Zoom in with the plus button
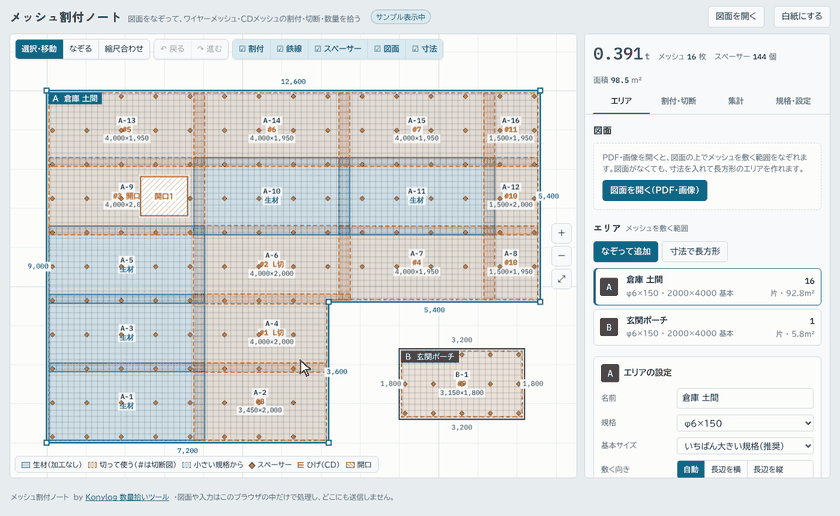840x516 pixels. click(x=561, y=233)
